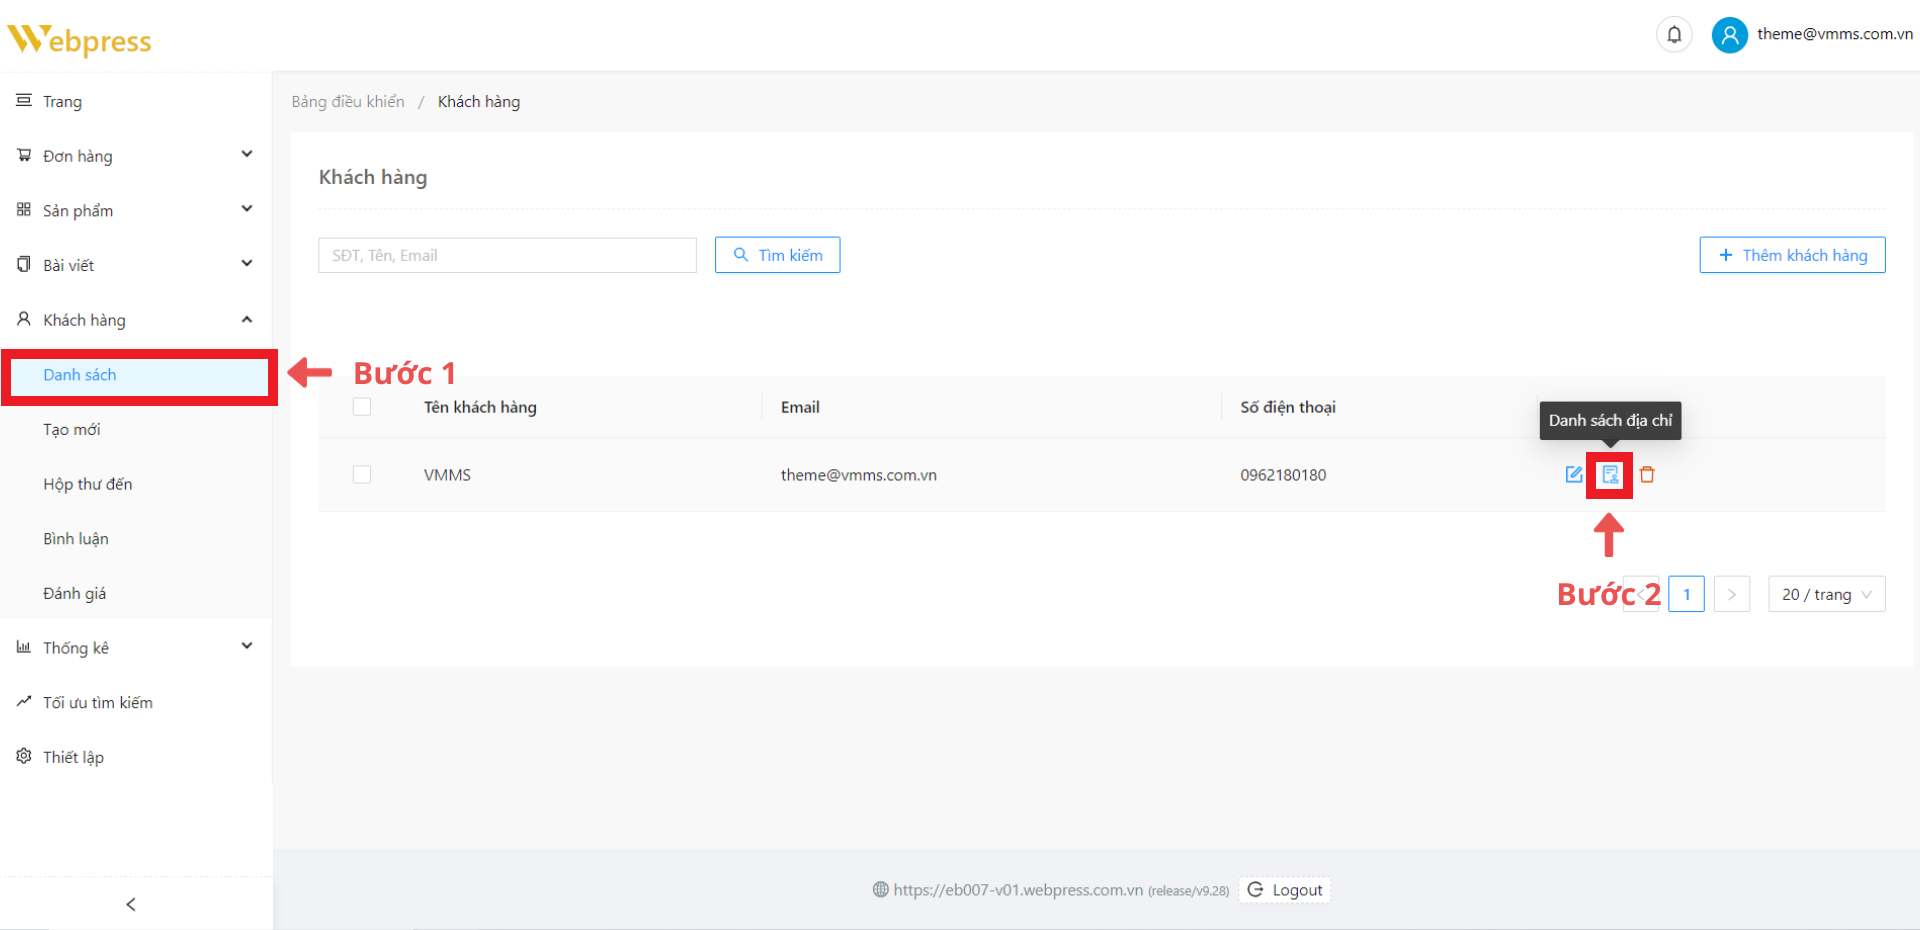The height and width of the screenshot is (930, 1920).
Task: Open the user account avatar icon
Action: point(1729,35)
